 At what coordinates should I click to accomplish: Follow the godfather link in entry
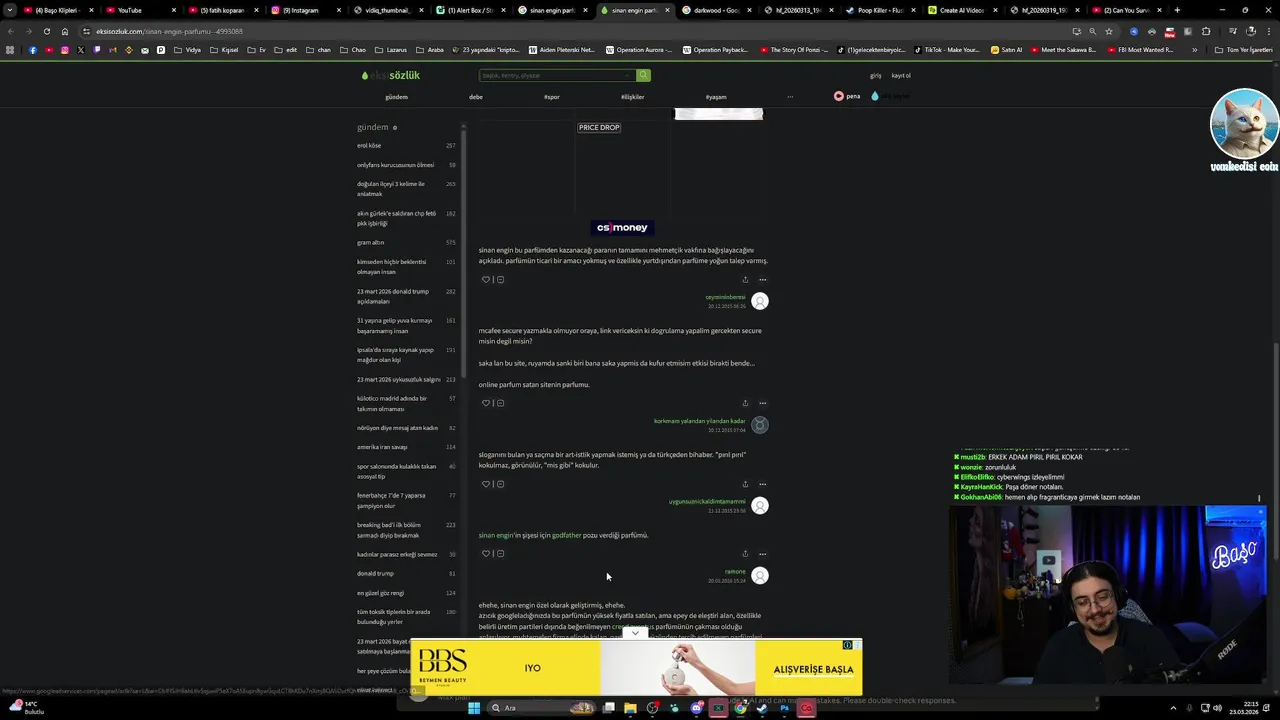pyautogui.click(x=566, y=535)
